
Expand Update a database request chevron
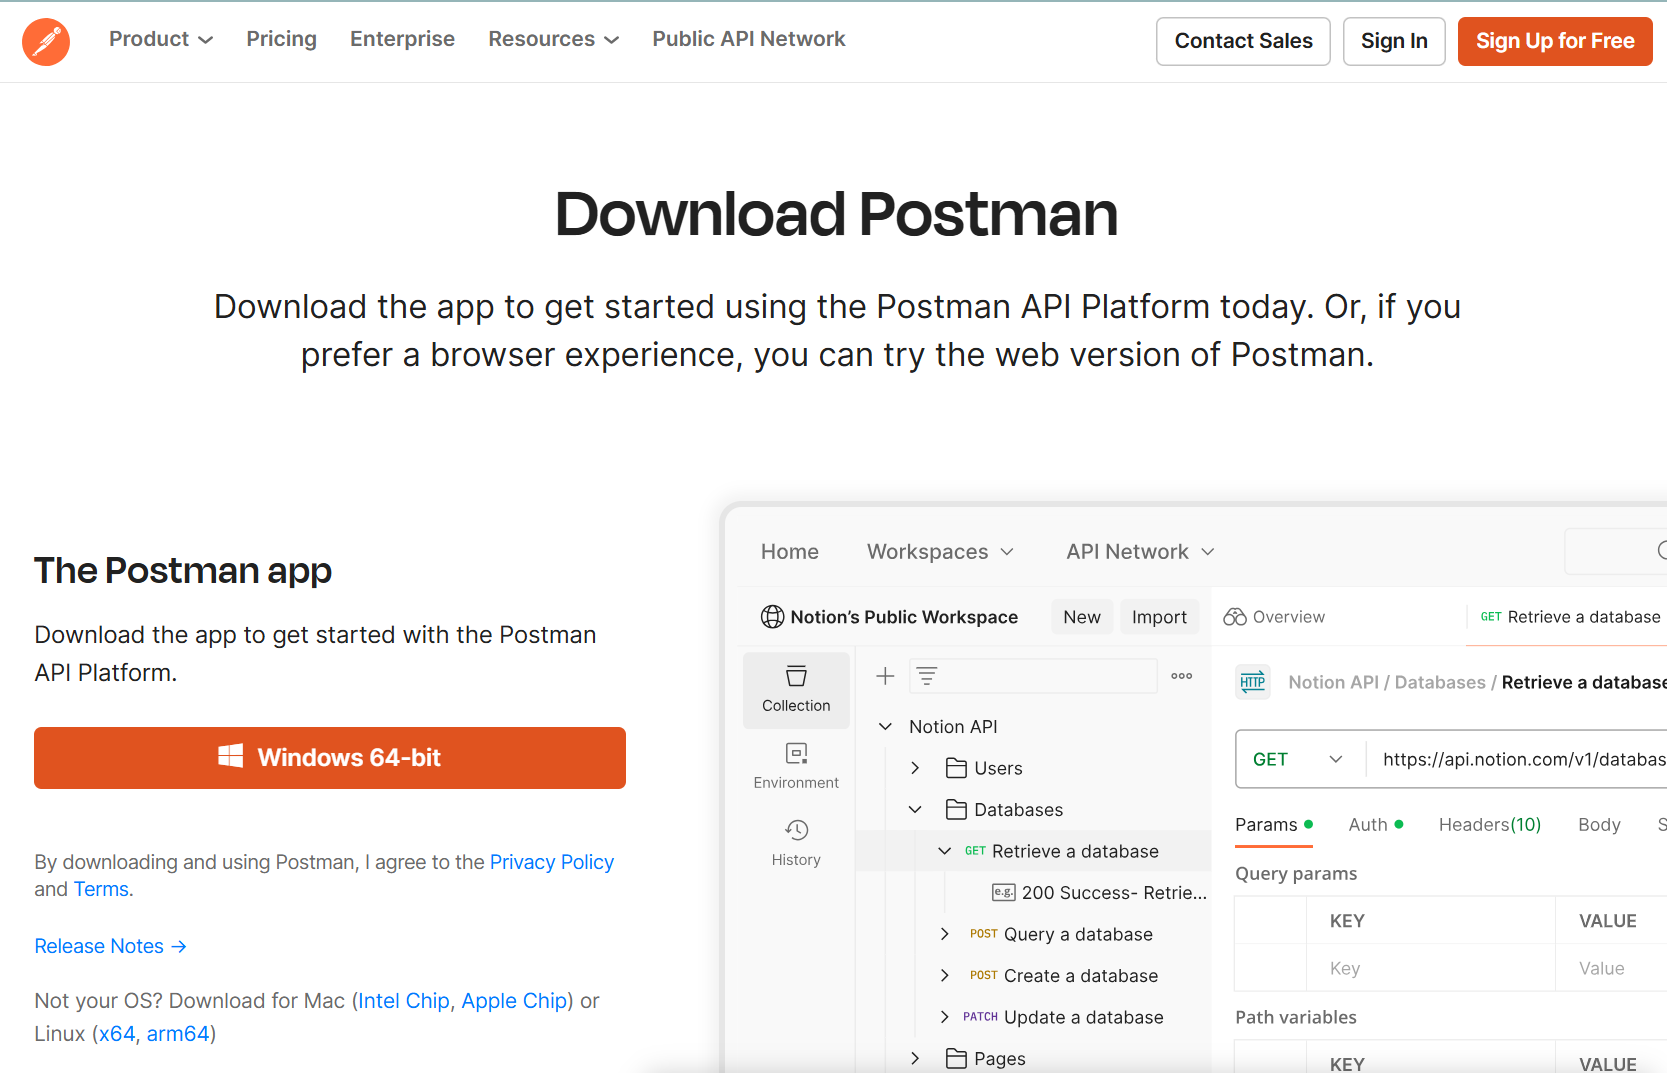(x=944, y=1017)
